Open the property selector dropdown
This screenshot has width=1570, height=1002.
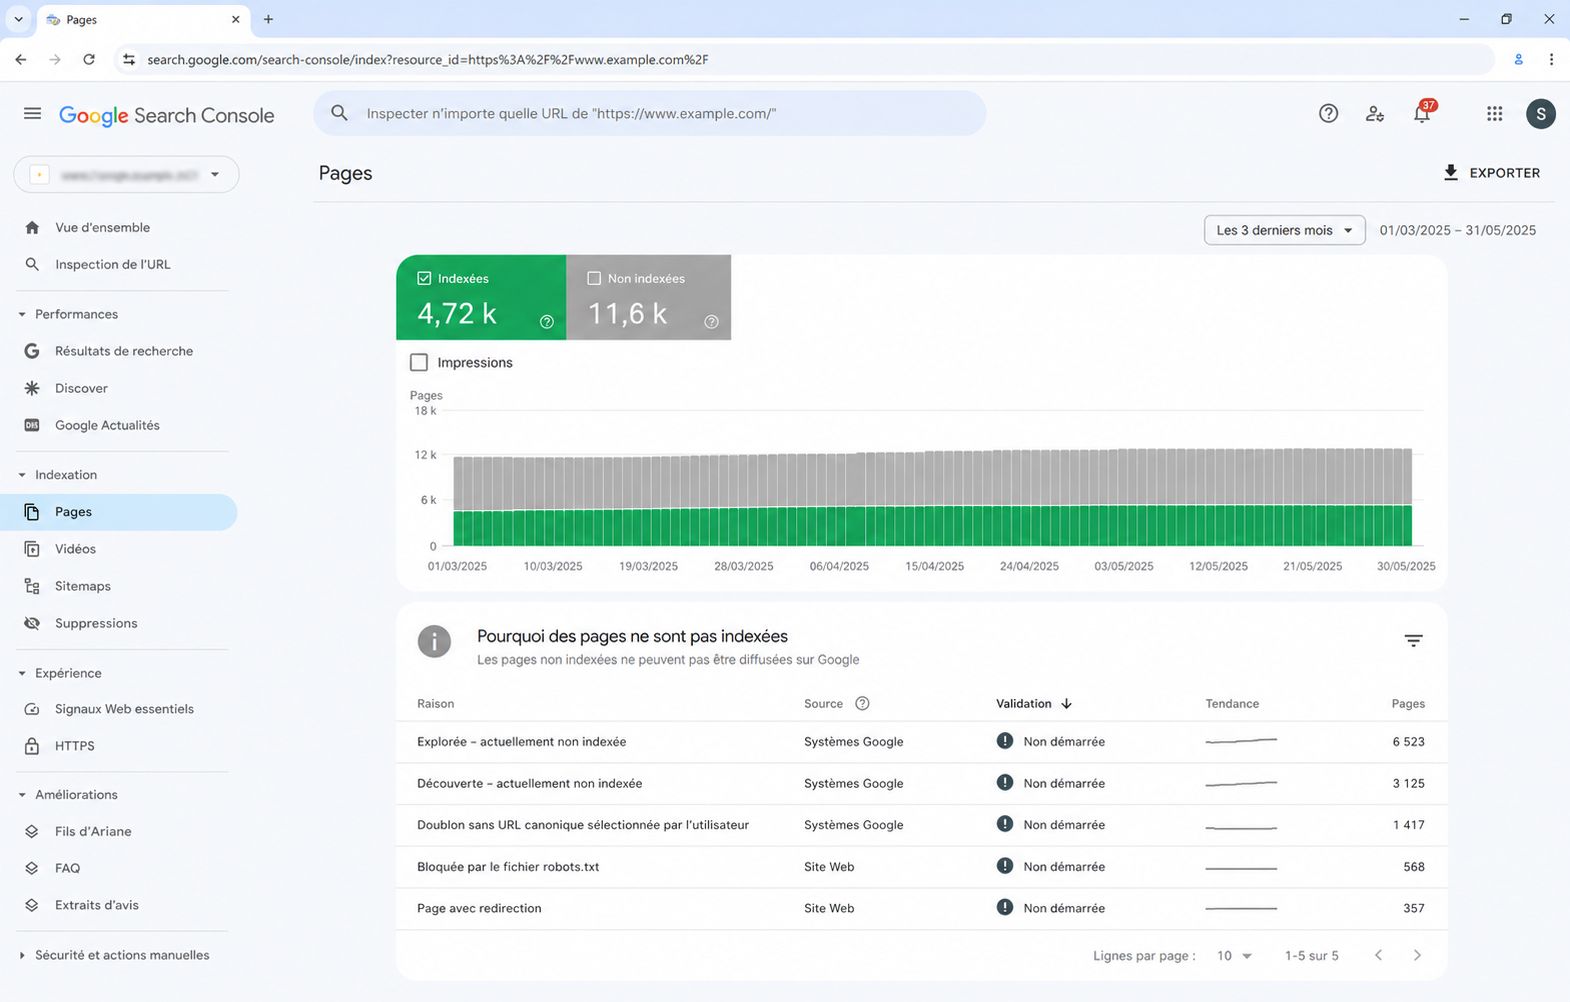tap(126, 175)
